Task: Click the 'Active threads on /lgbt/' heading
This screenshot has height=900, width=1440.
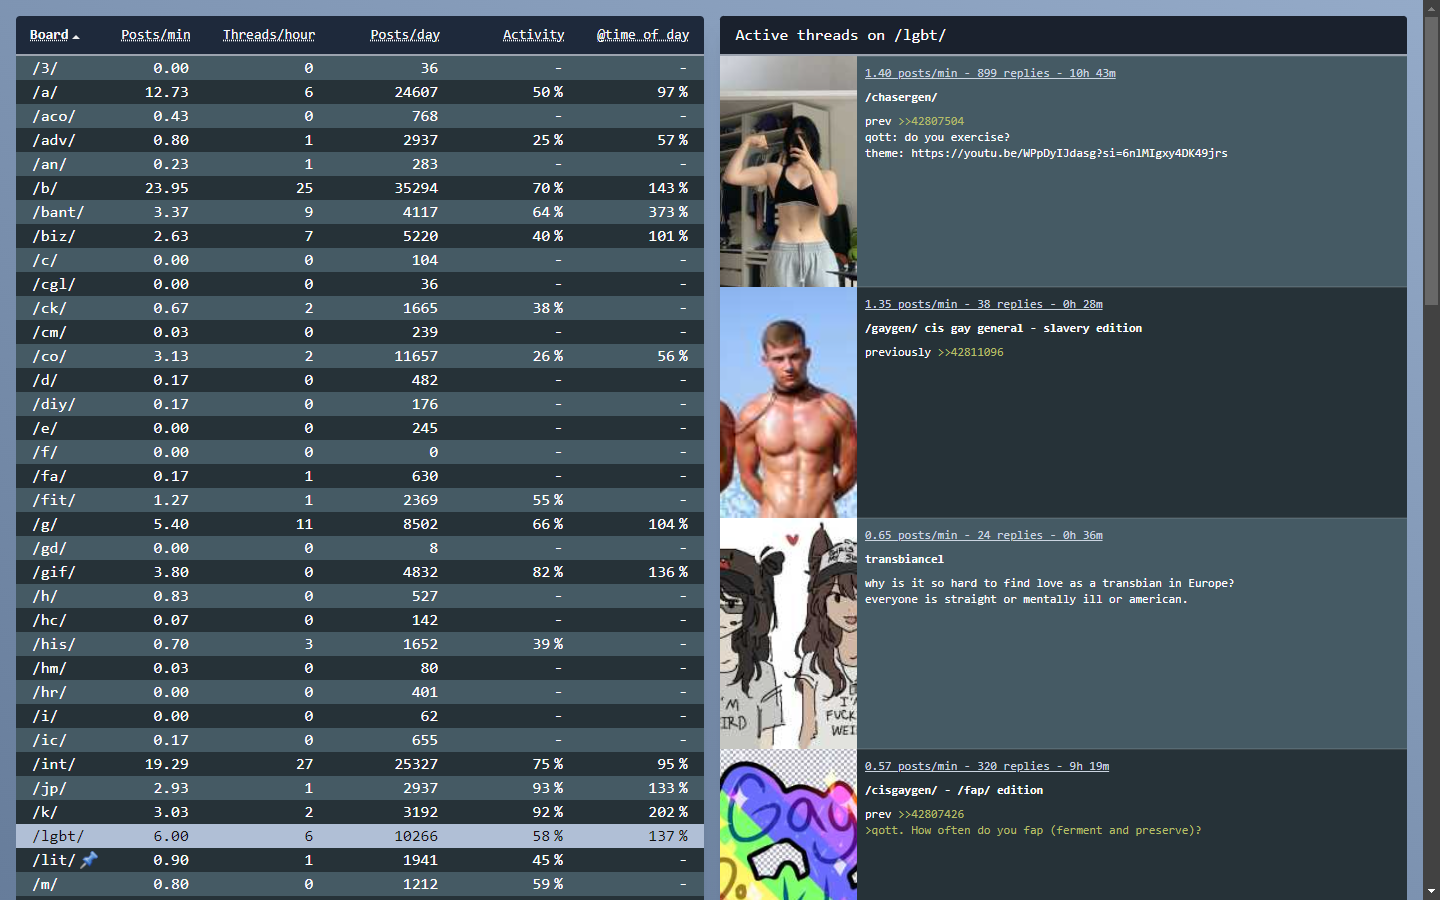Action: point(840,35)
